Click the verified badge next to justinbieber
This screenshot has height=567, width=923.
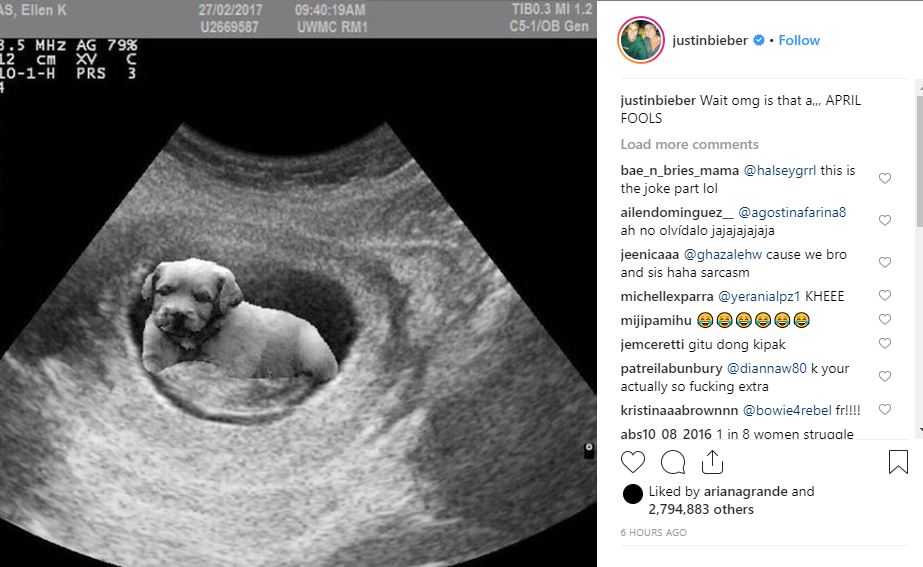tap(759, 40)
